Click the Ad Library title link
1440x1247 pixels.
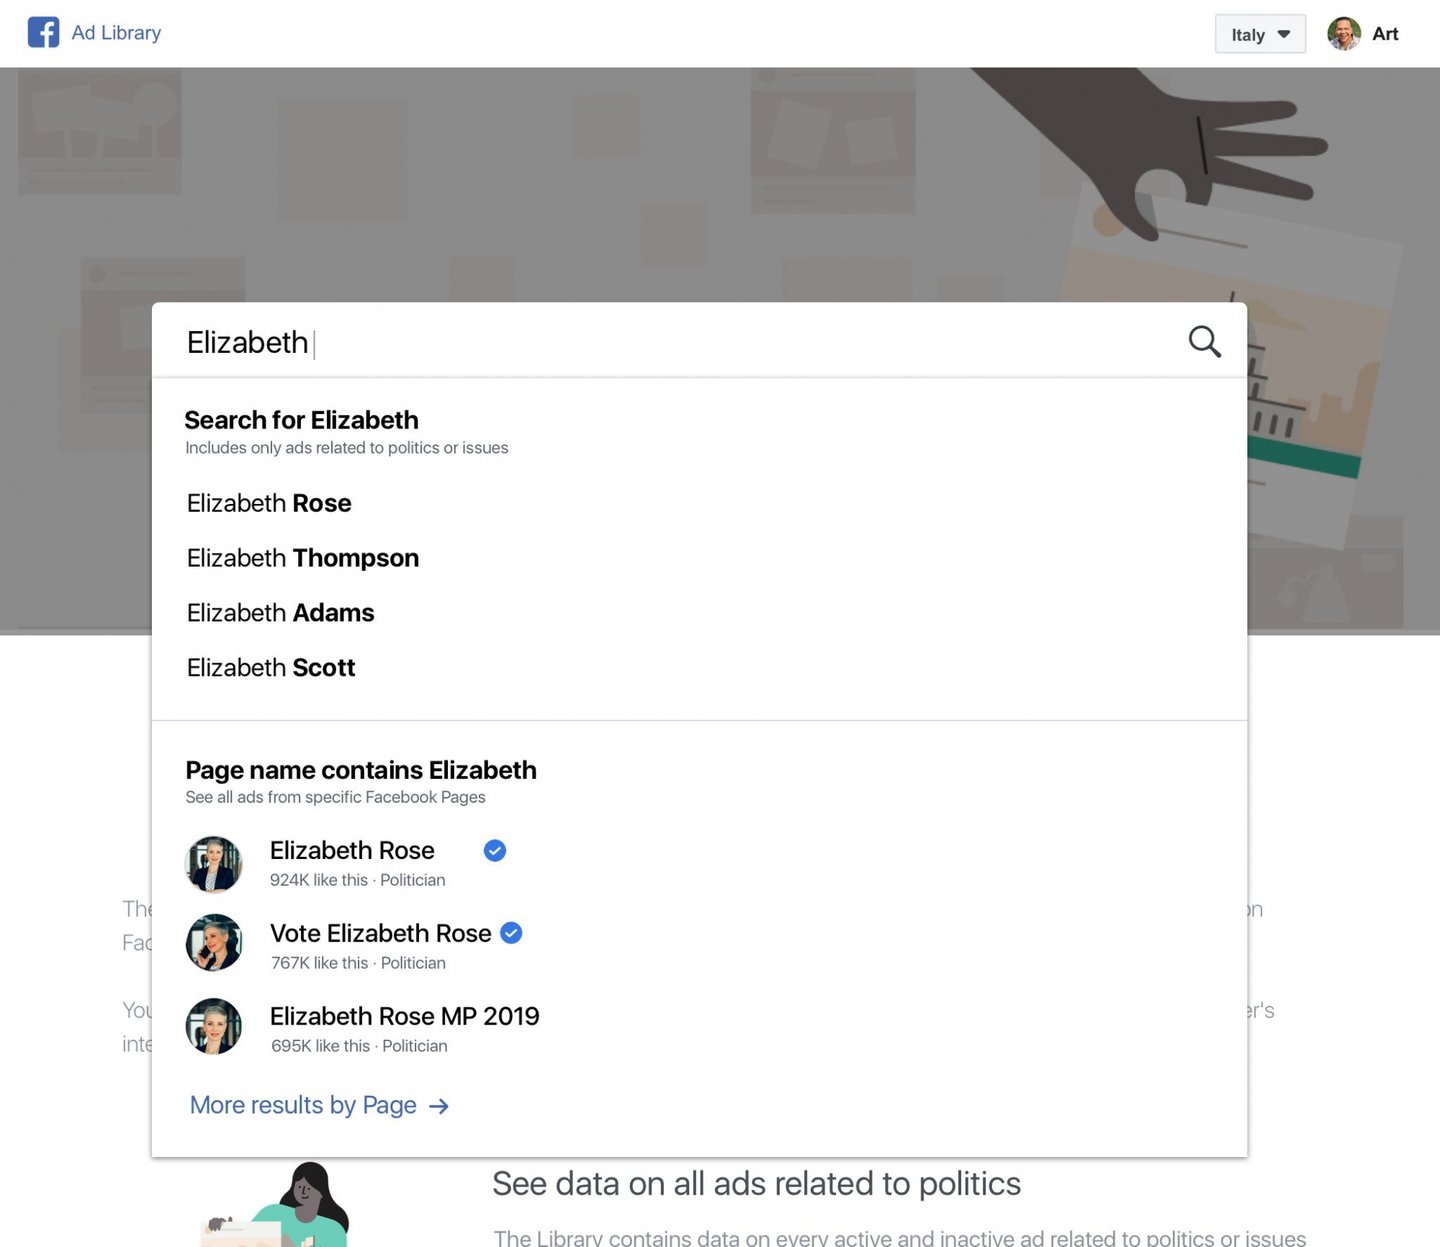[116, 33]
